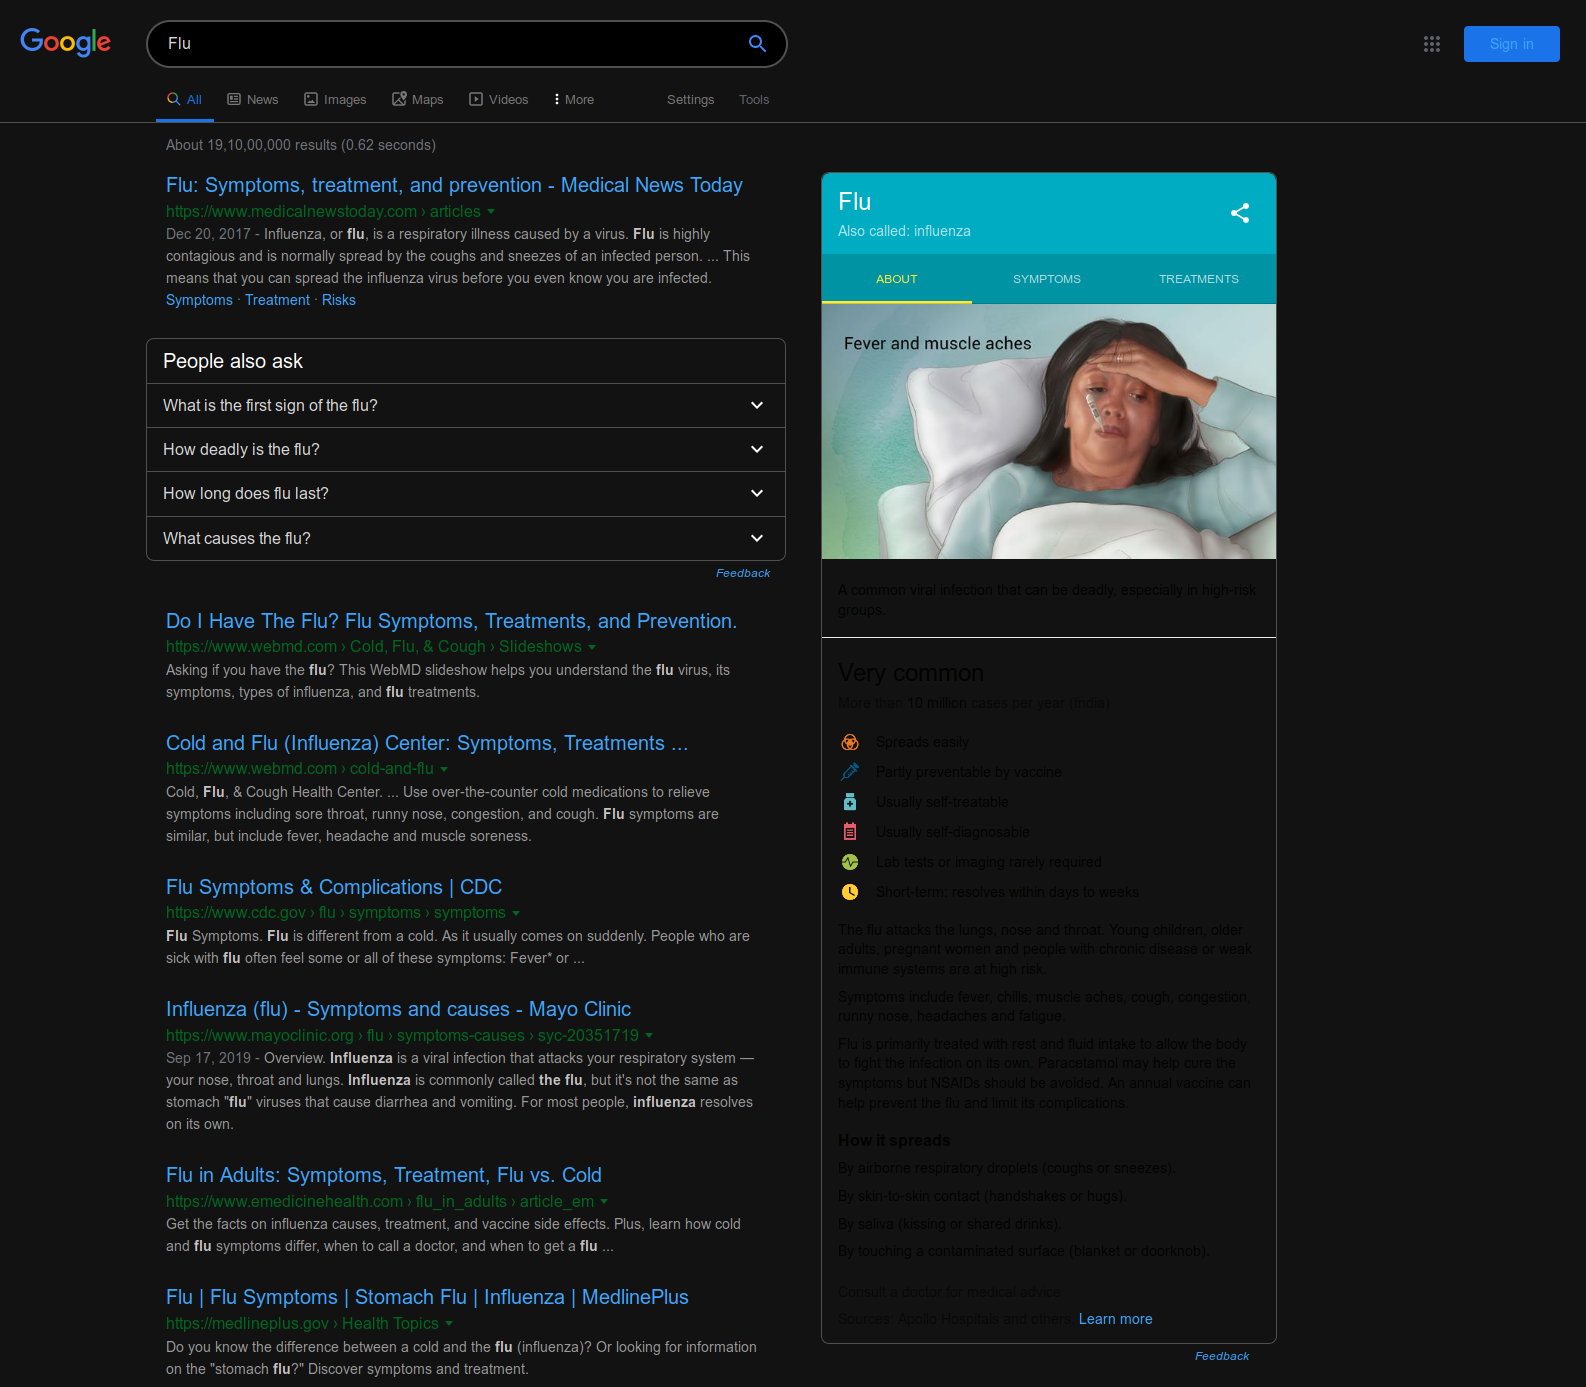Click the results count text
This screenshot has height=1387, width=1586.
click(x=301, y=145)
